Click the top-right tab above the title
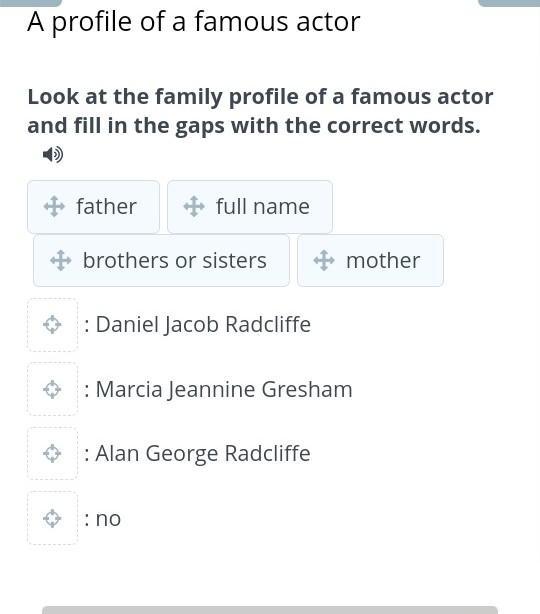 (x=509, y=3)
